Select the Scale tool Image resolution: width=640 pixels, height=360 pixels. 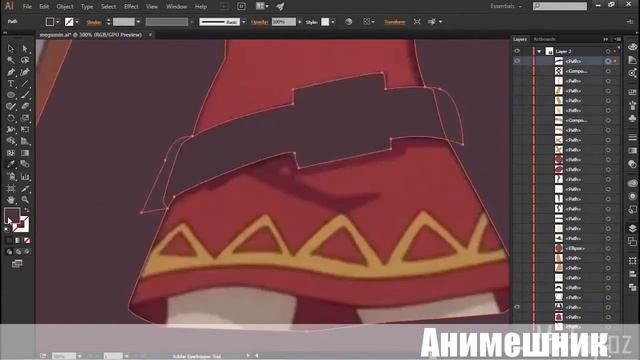click(25, 118)
